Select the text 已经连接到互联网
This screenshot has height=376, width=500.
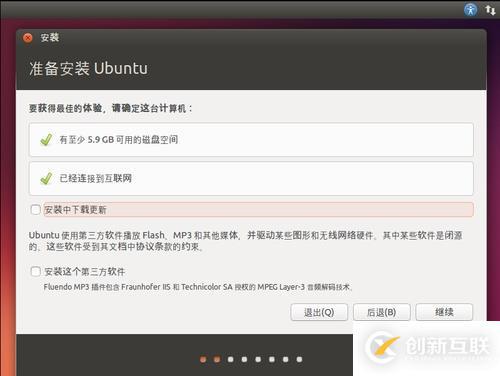[x=96, y=178]
